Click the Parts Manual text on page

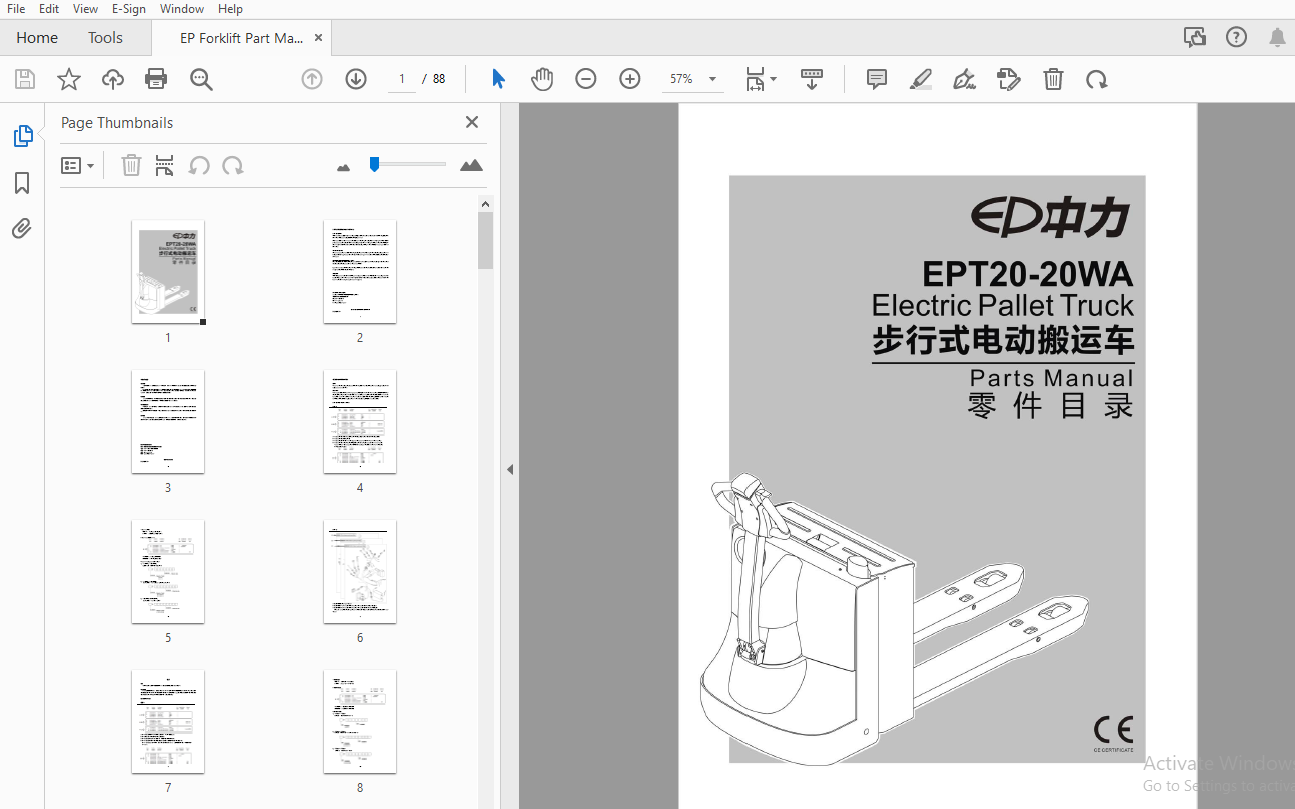(x=1052, y=378)
